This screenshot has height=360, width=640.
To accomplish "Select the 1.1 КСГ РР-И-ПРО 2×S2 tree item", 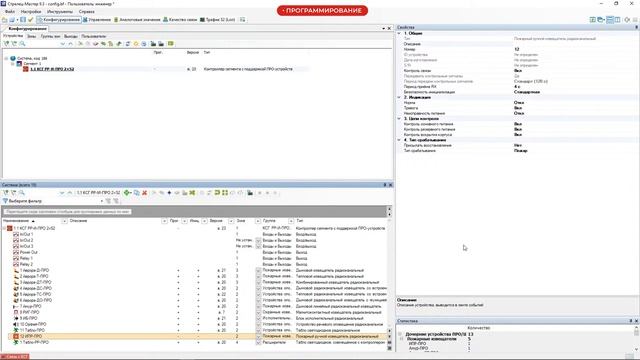I will point(52,69).
